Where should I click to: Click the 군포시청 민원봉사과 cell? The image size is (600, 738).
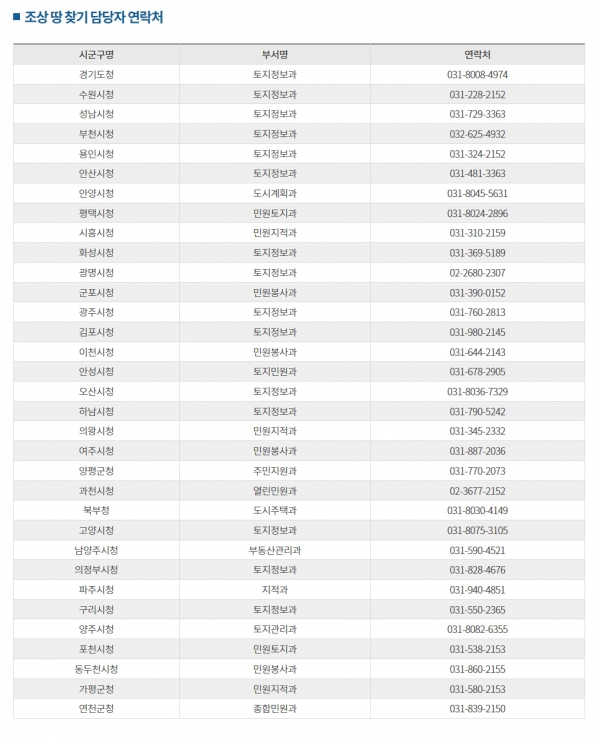(x=275, y=293)
